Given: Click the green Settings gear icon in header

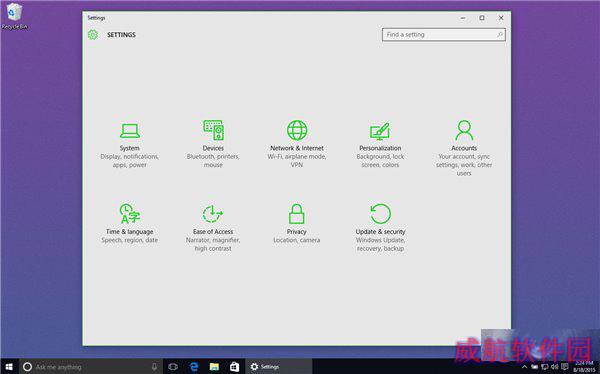Looking at the screenshot, I should pyautogui.click(x=93, y=34).
